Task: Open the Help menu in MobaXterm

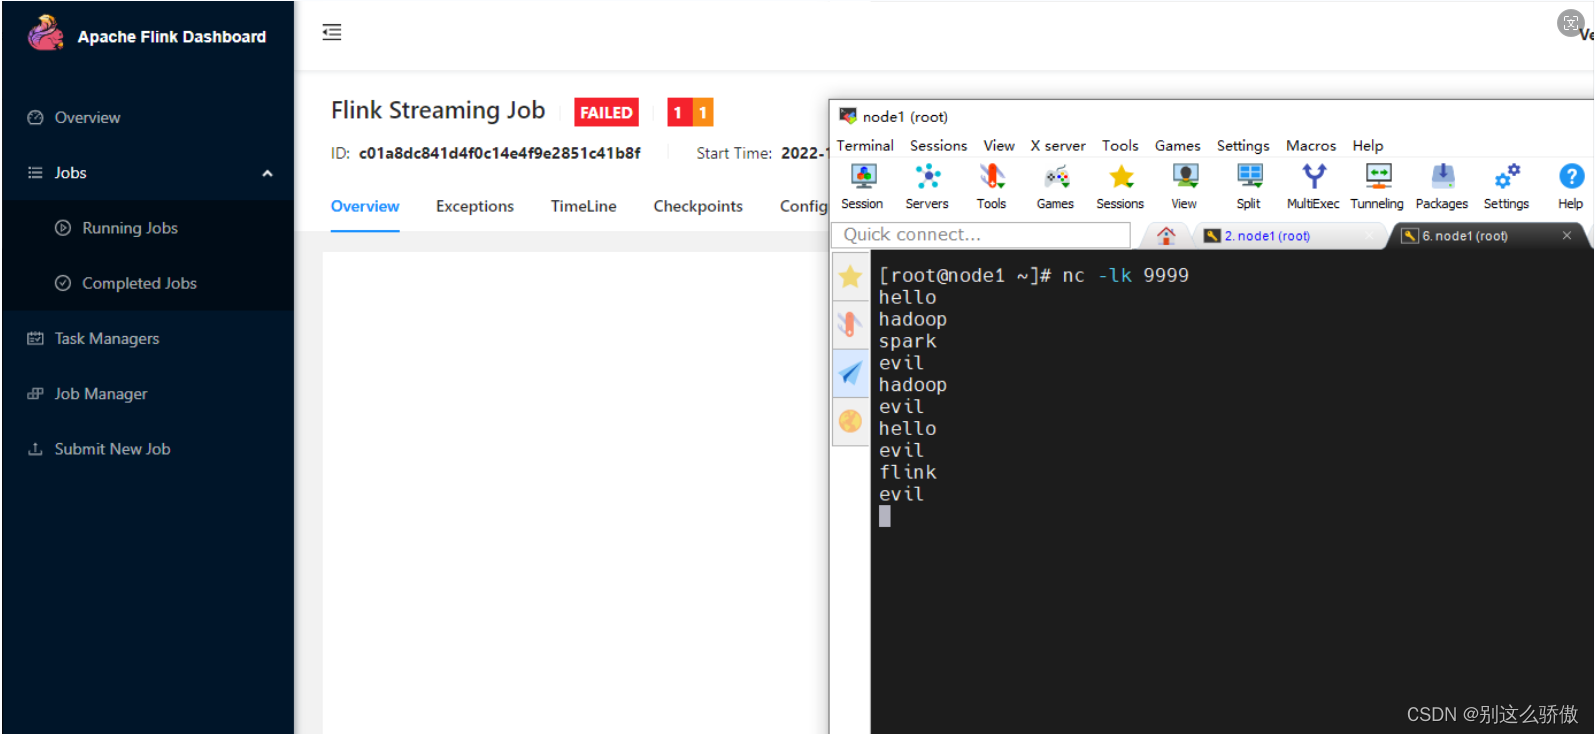Action: click(x=1367, y=146)
